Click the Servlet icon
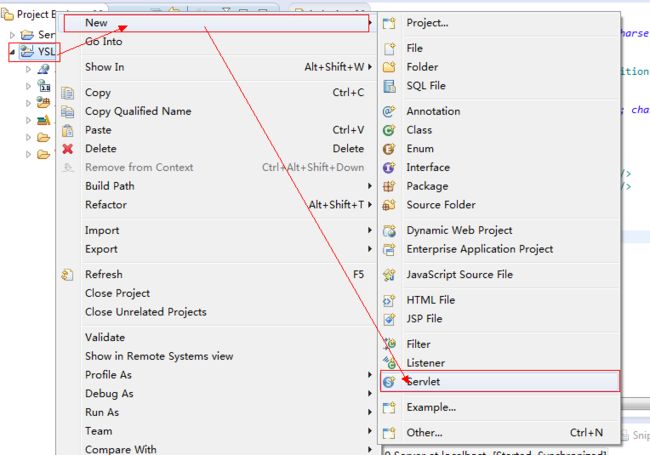Viewport: 650px width, 455px height. pyautogui.click(x=389, y=382)
